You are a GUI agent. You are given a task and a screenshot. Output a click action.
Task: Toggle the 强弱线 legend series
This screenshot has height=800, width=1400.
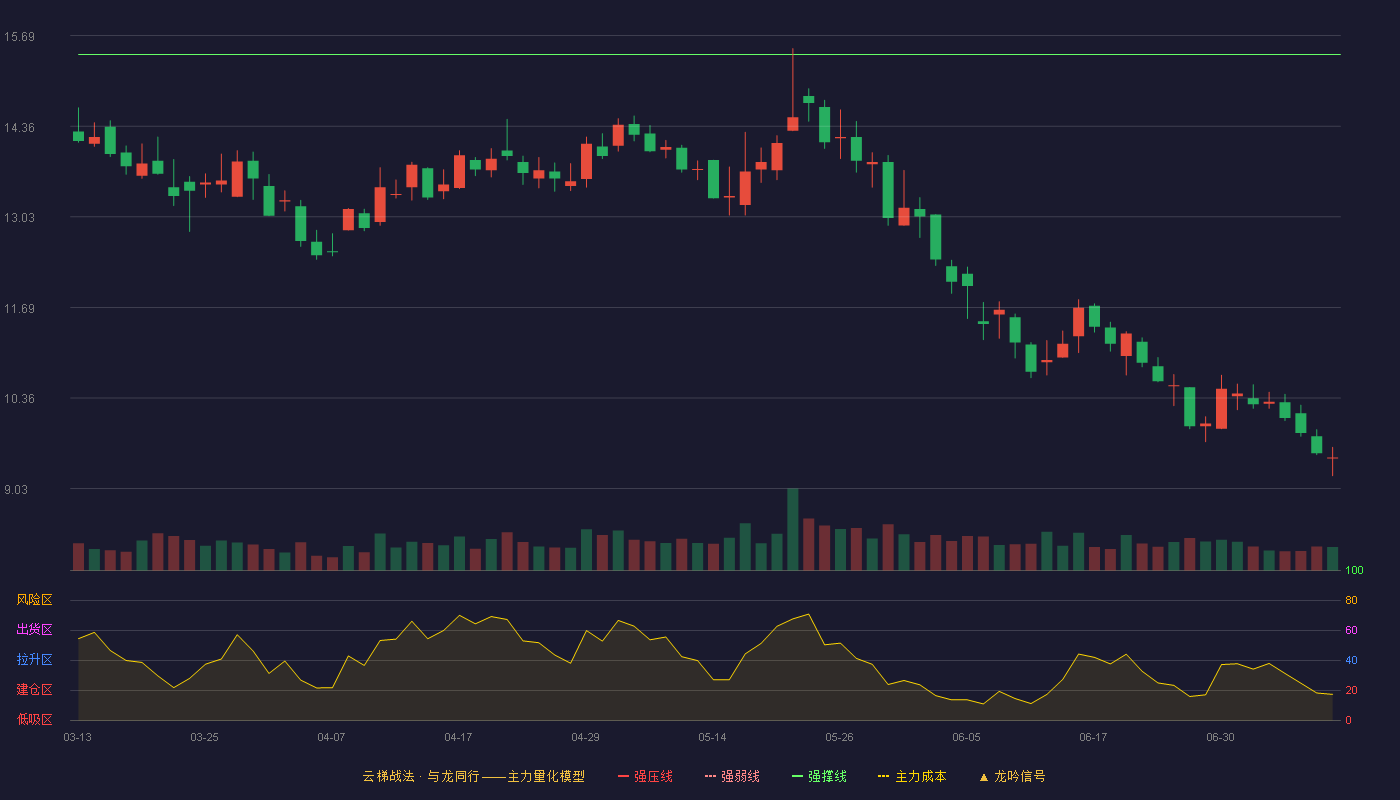[732, 776]
